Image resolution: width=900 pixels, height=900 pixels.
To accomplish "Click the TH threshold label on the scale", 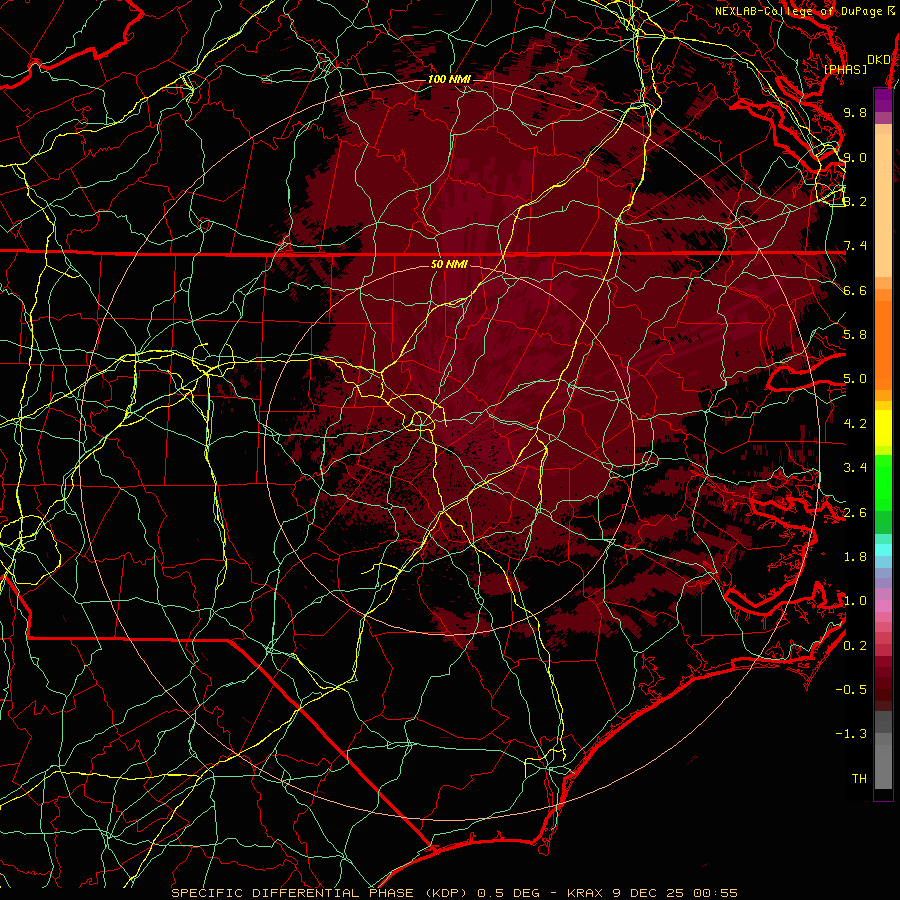I will [859, 779].
